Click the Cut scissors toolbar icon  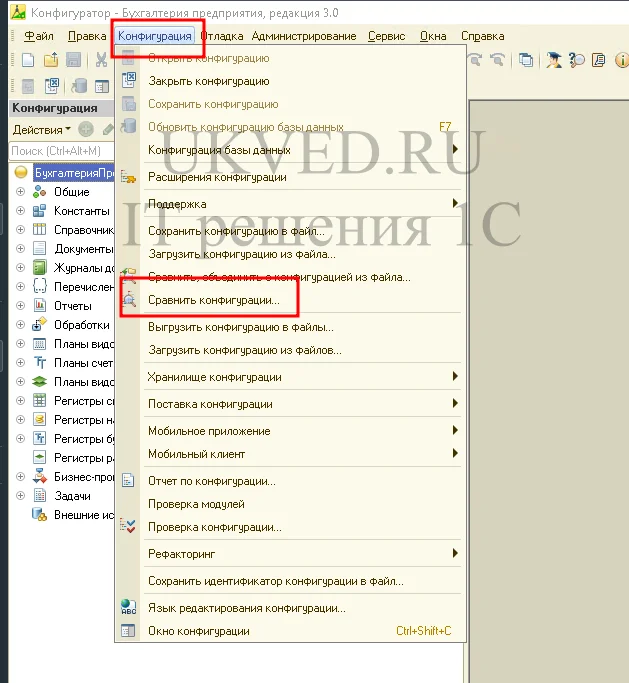coord(101,60)
